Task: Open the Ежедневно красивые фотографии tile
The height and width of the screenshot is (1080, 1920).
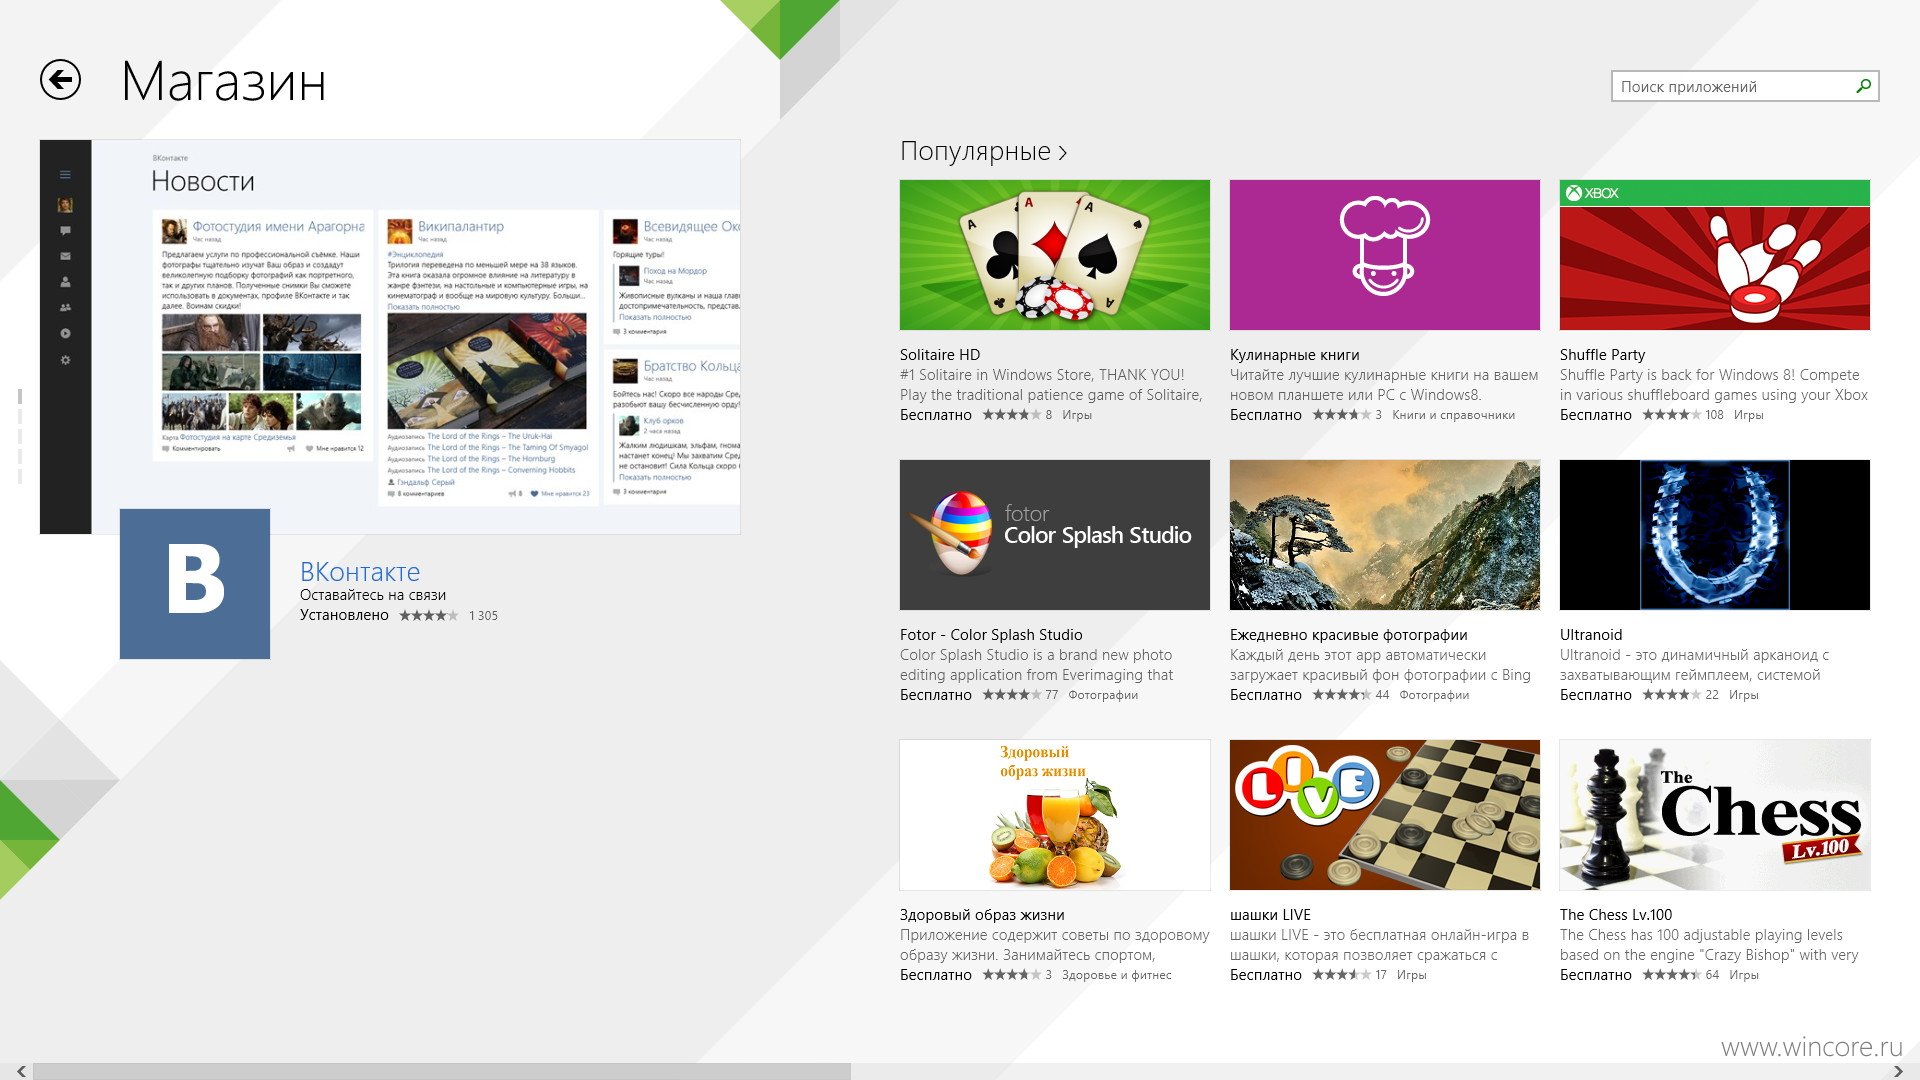Action: pos(1384,535)
